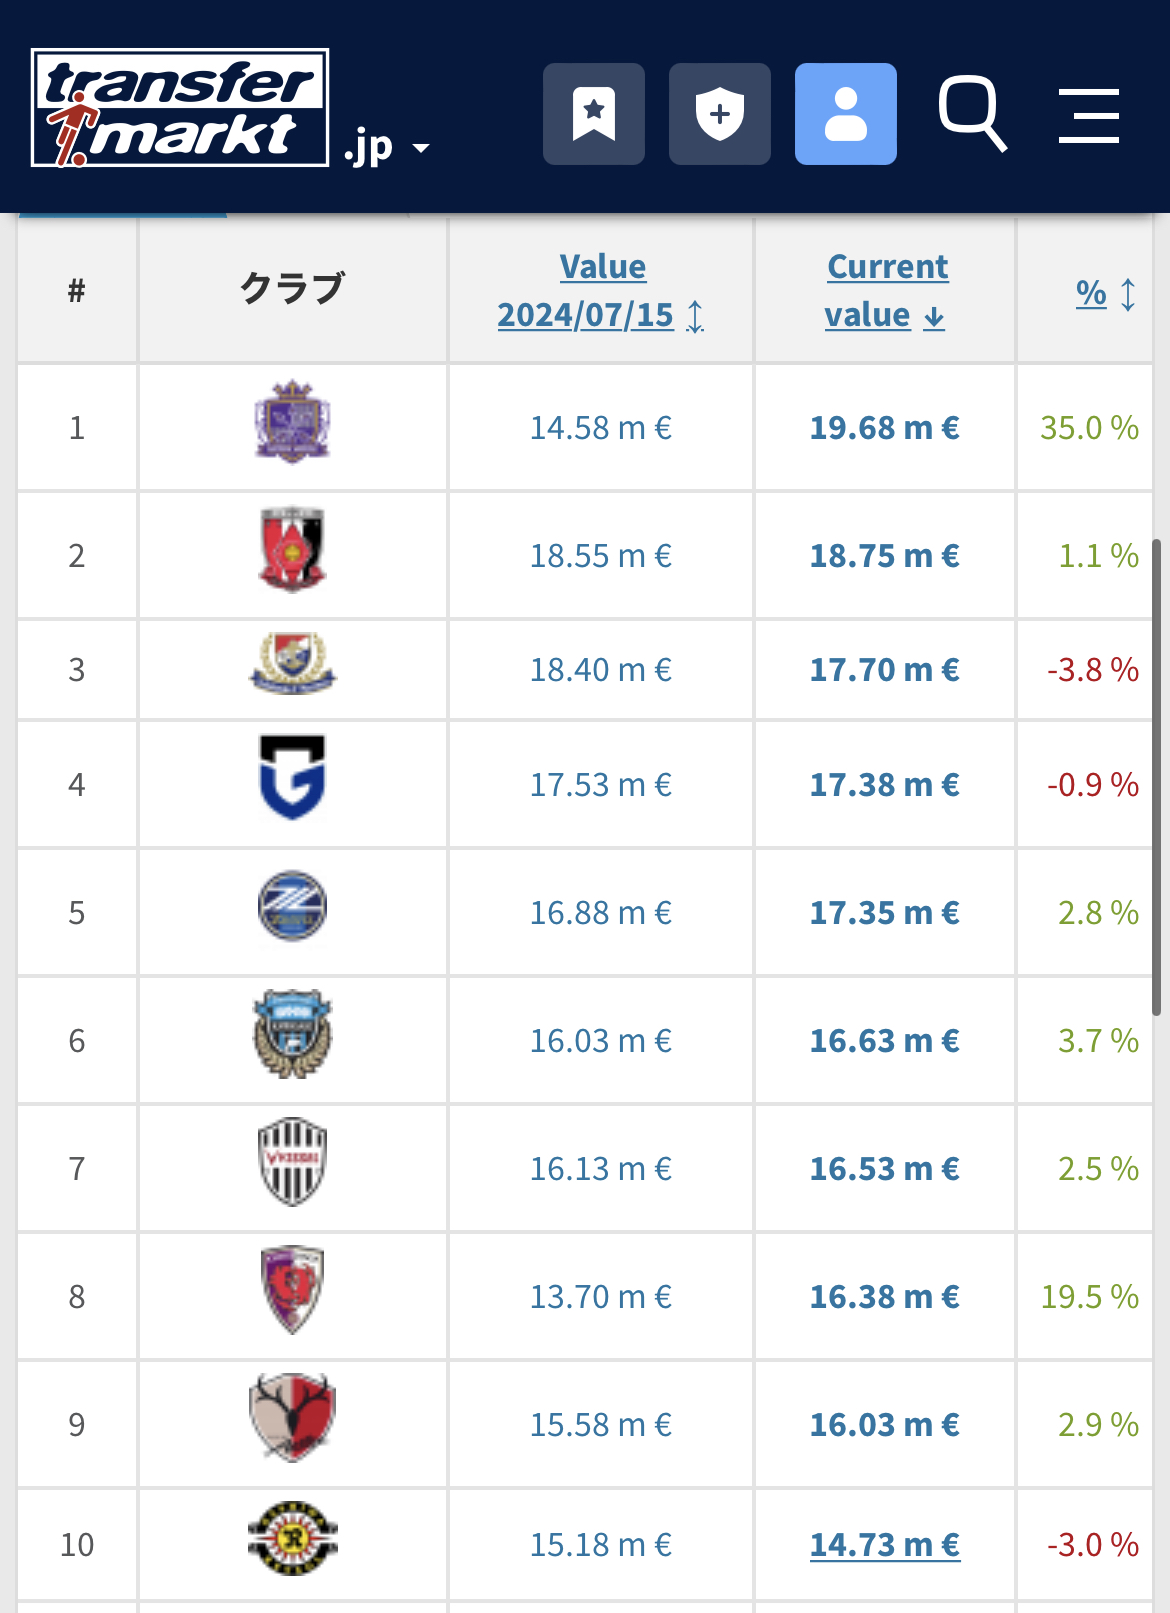Click the rank 7 black-and-white striped crest
1170x1613 pixels.
click(292, 1162)
